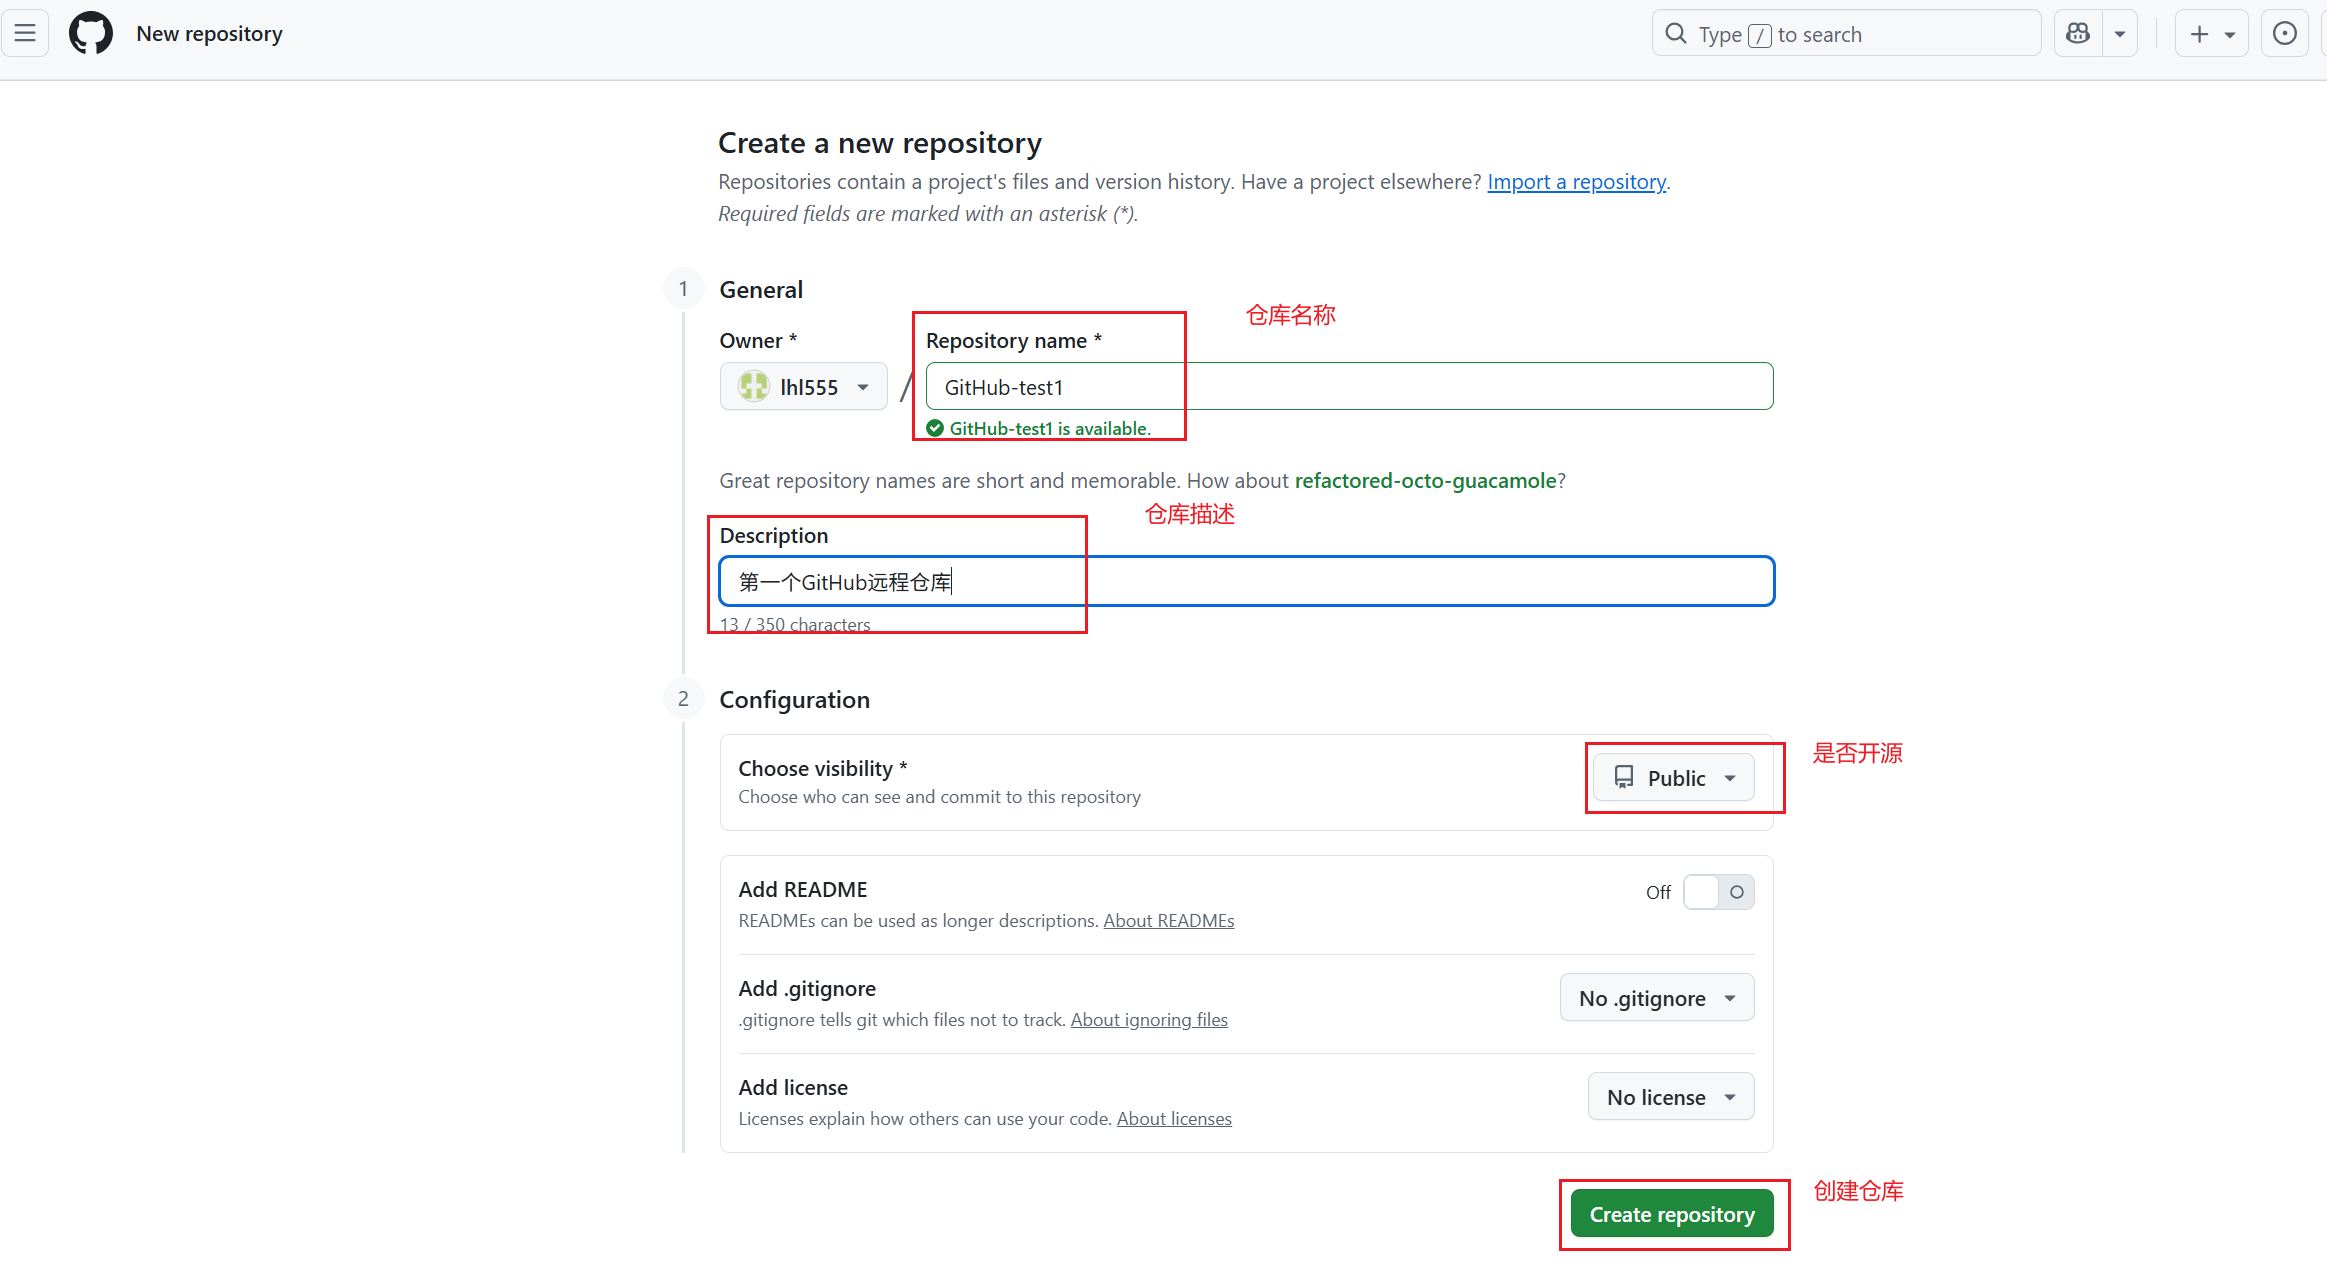Click the 'General' section heading
Viewport: 2327px width, 1278px height.
(761, 290)
